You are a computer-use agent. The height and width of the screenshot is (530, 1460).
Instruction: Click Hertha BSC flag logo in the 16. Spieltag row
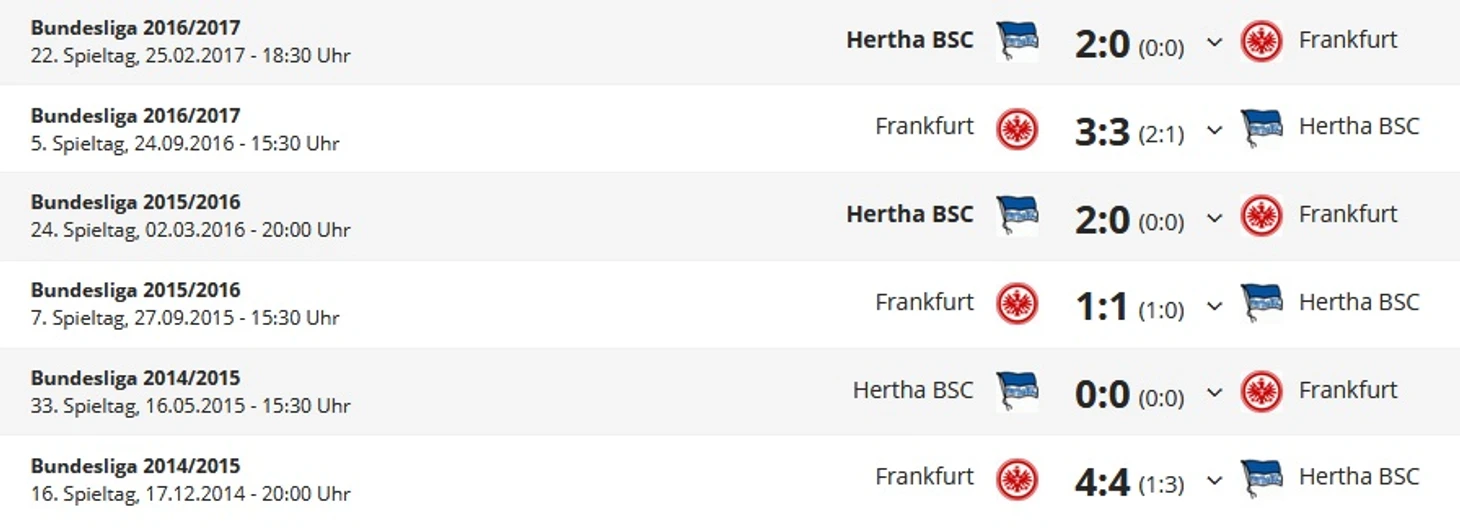tap(1261, 478)
